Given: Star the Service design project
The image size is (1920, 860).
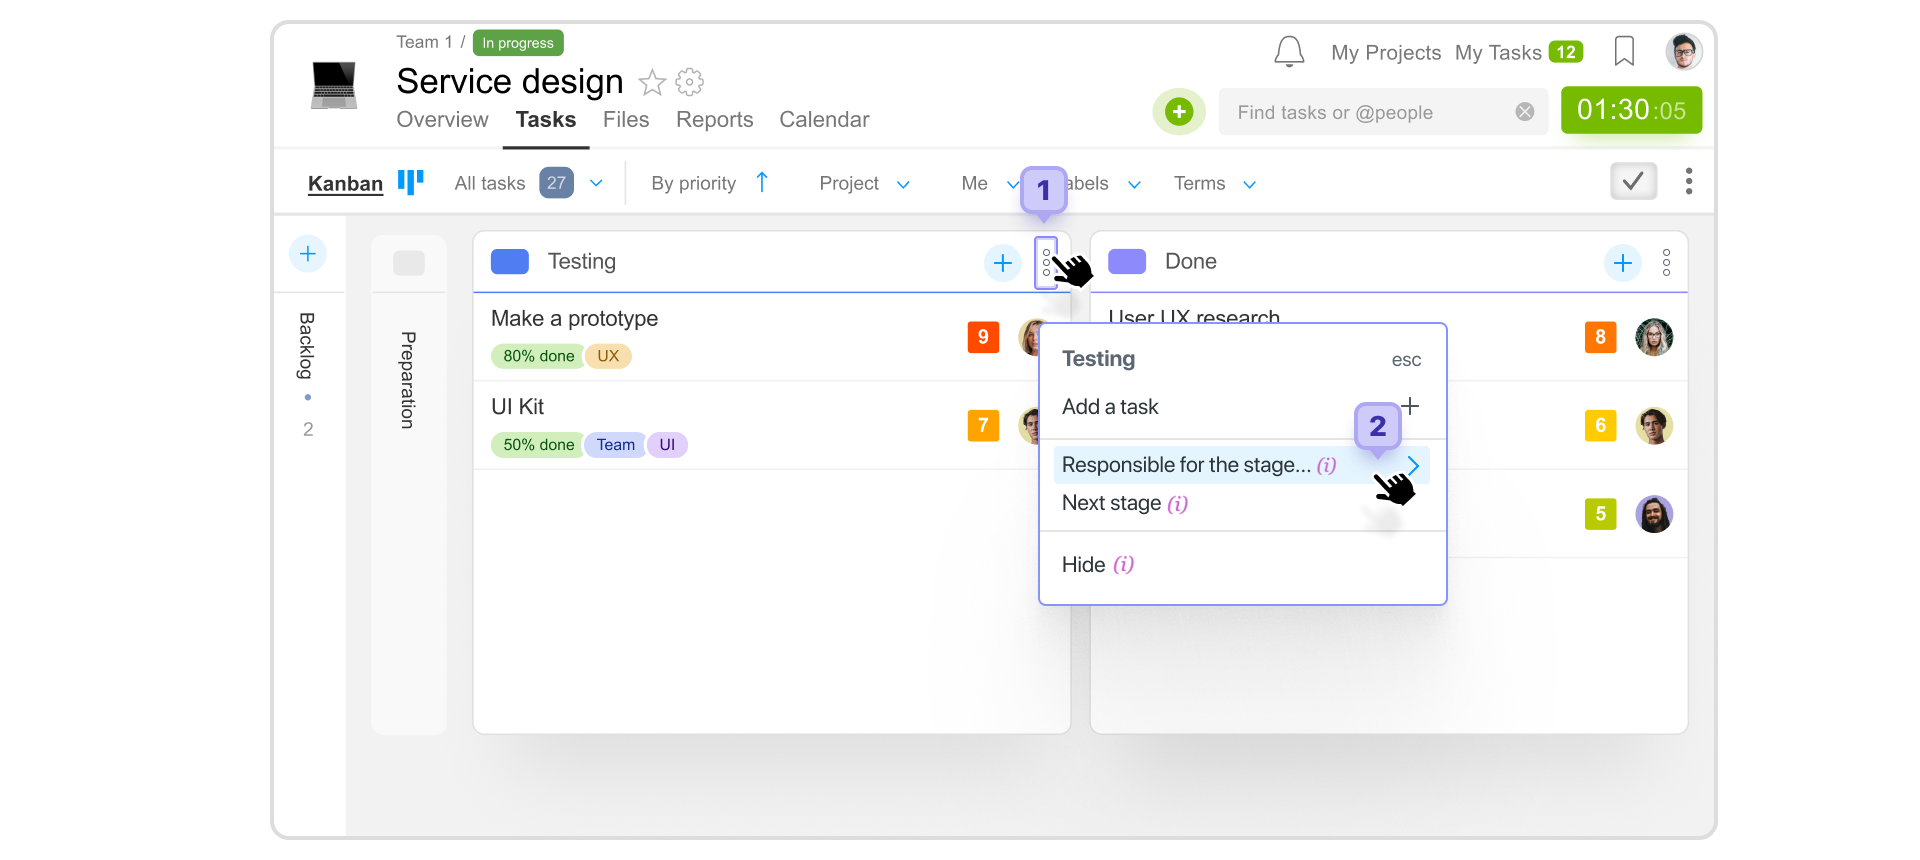Looking at the screenshot, I should 652,82.
